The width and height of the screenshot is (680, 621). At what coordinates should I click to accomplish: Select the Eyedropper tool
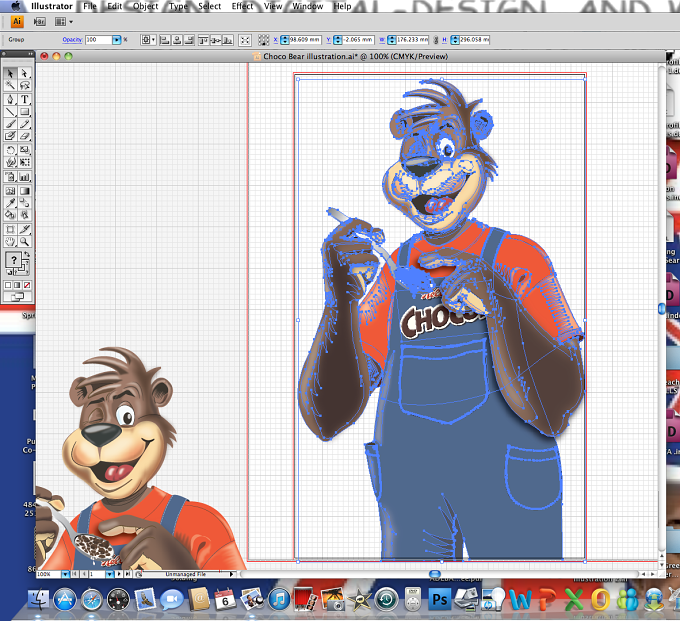coord(10,203)
